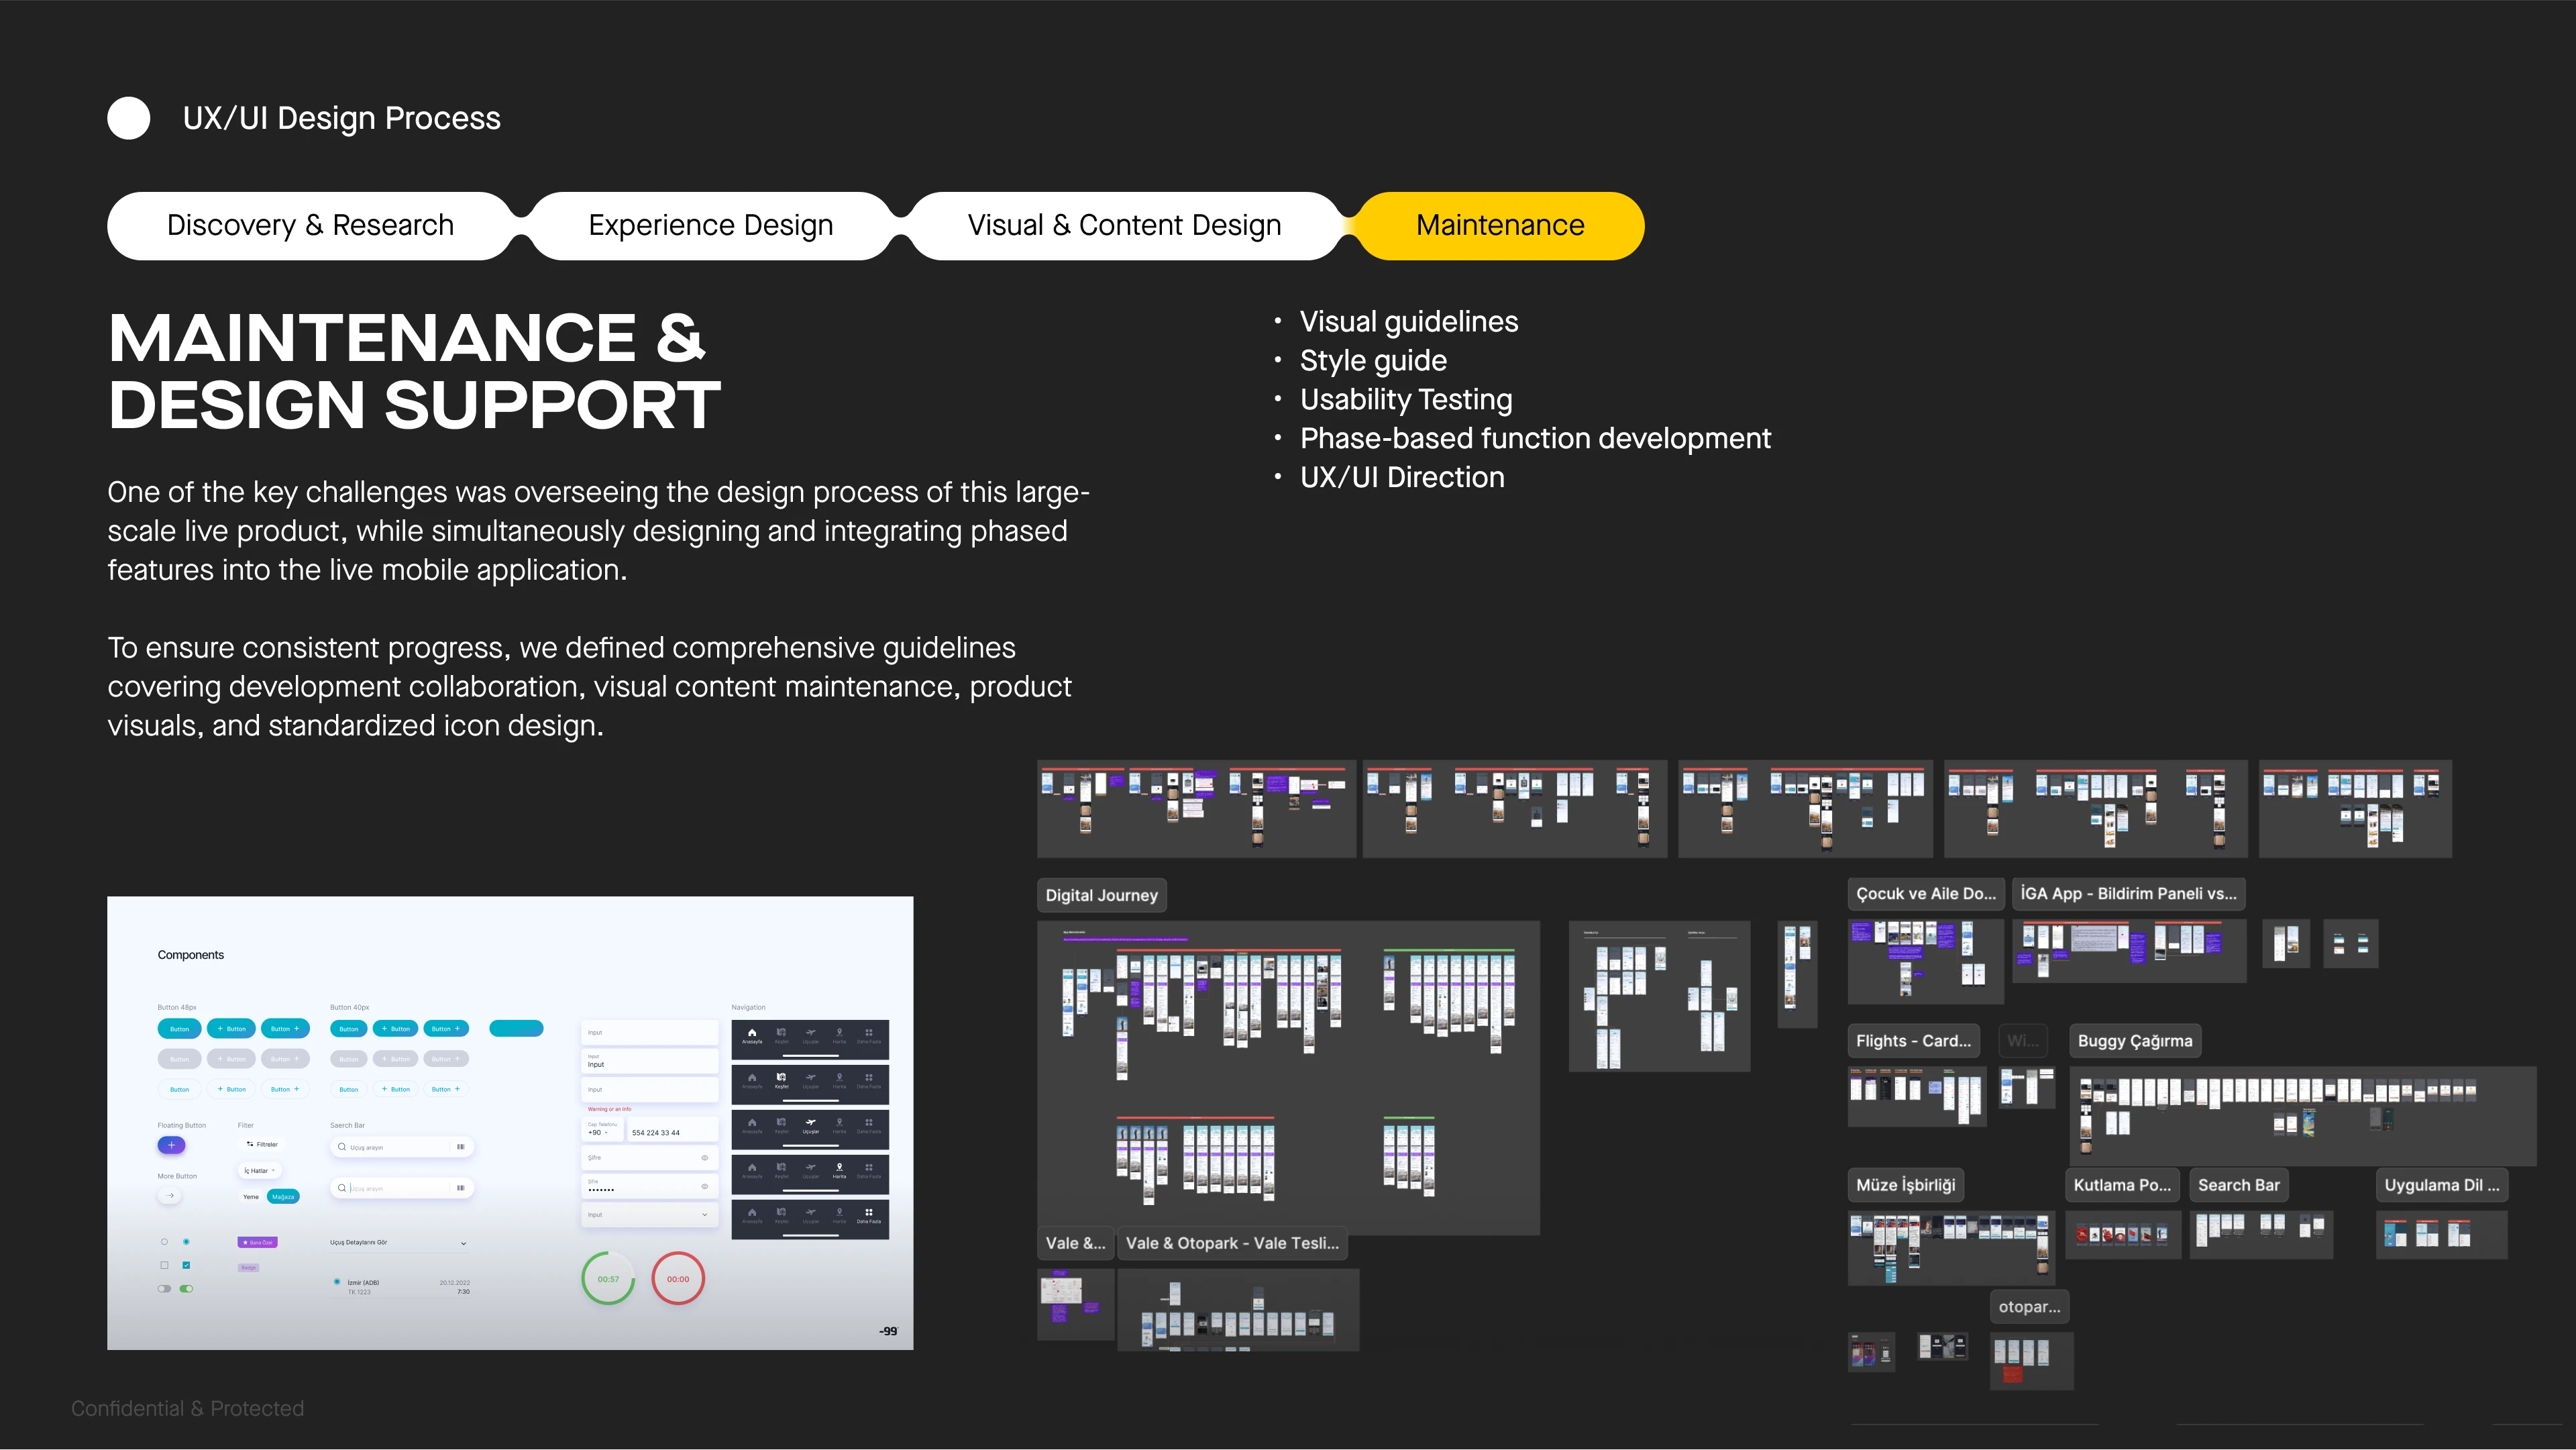Click the Digital Journey label
The image size is (2576, 1450).
pyautogui.click(x=1101, y=895)
